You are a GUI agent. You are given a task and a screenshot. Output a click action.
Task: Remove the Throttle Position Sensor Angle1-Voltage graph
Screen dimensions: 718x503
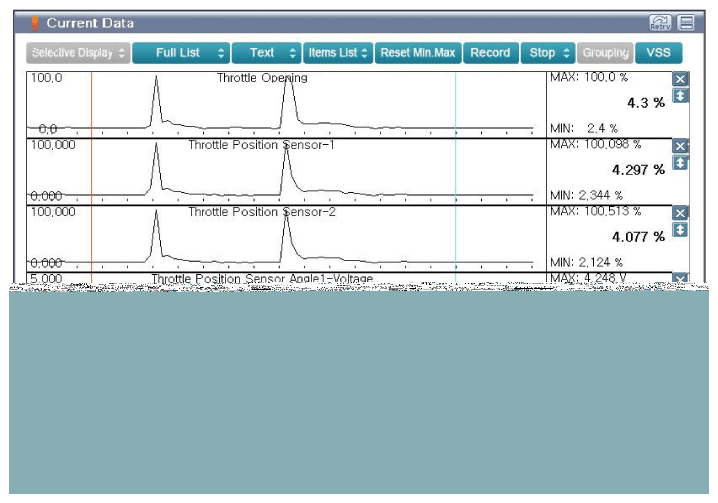pyautogui.click(x=680, y=279)
